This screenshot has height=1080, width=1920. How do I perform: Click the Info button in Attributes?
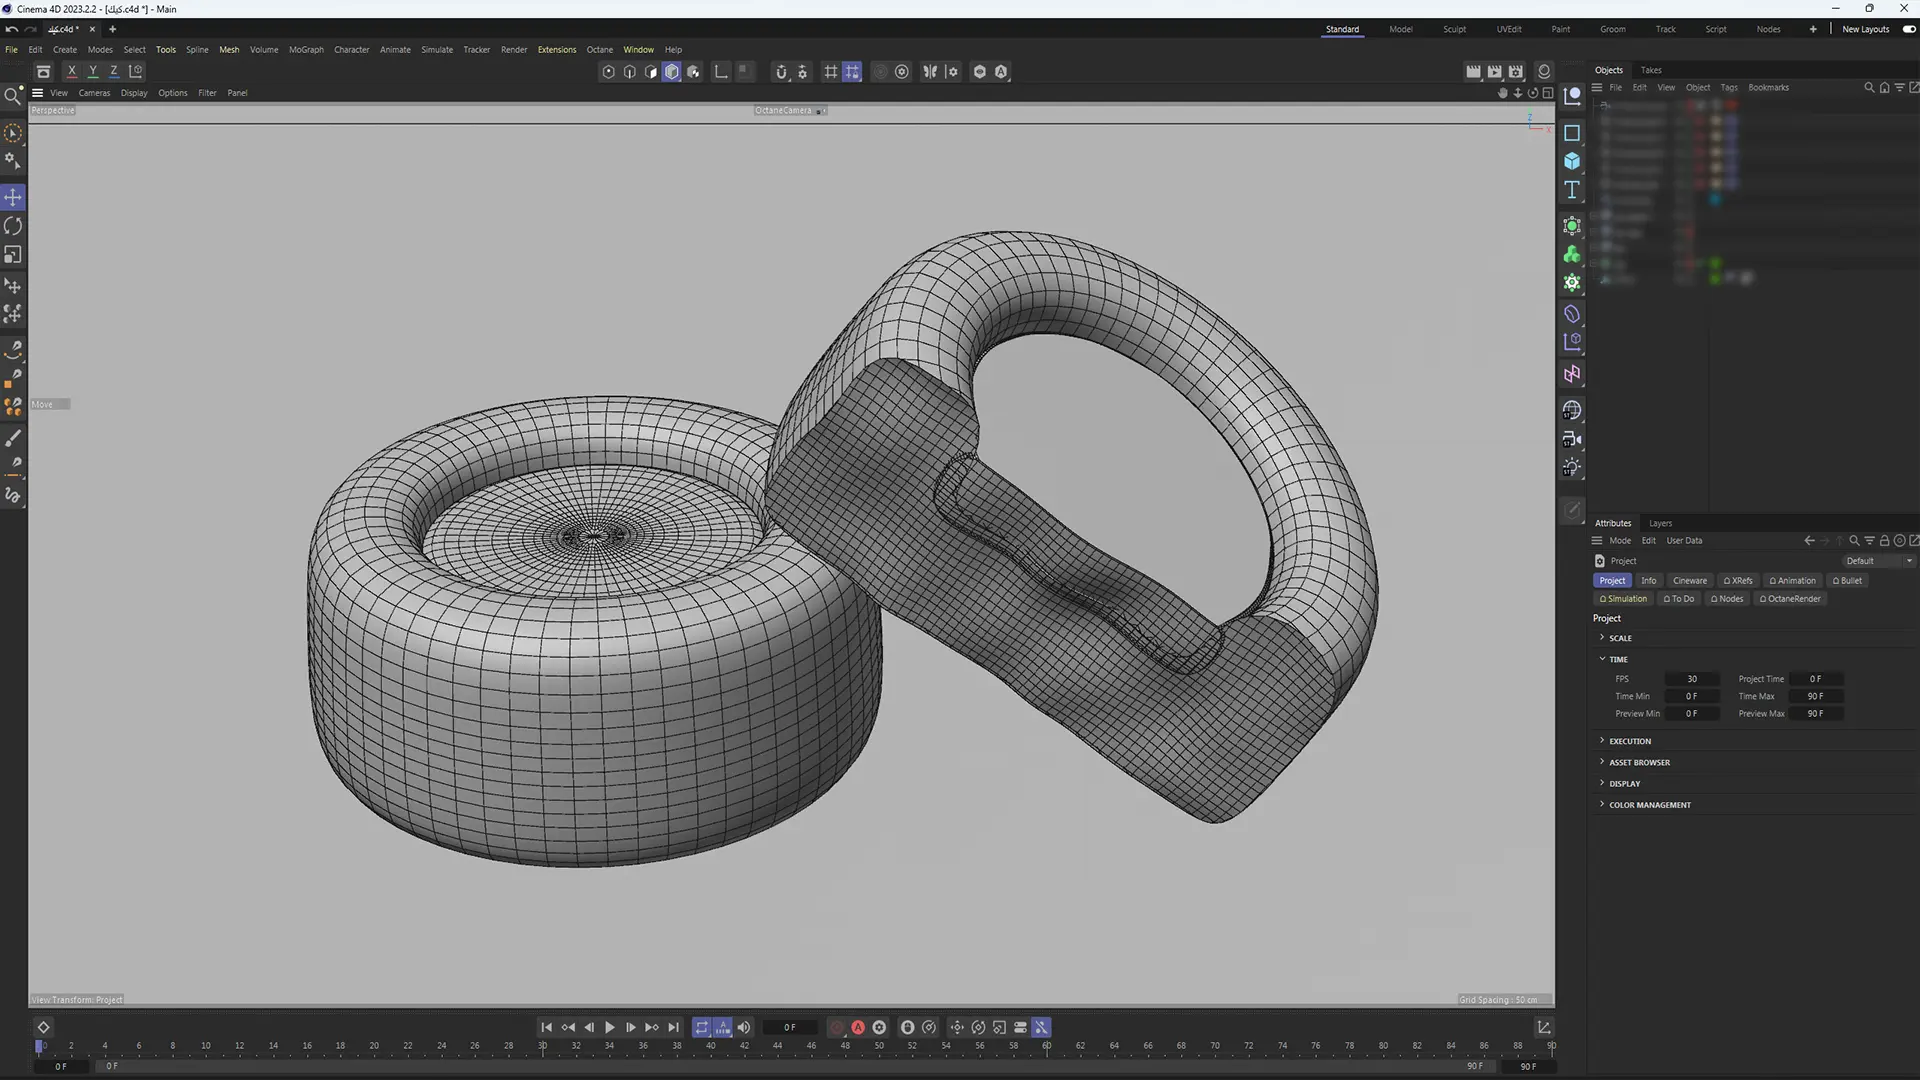(1648, 580)
